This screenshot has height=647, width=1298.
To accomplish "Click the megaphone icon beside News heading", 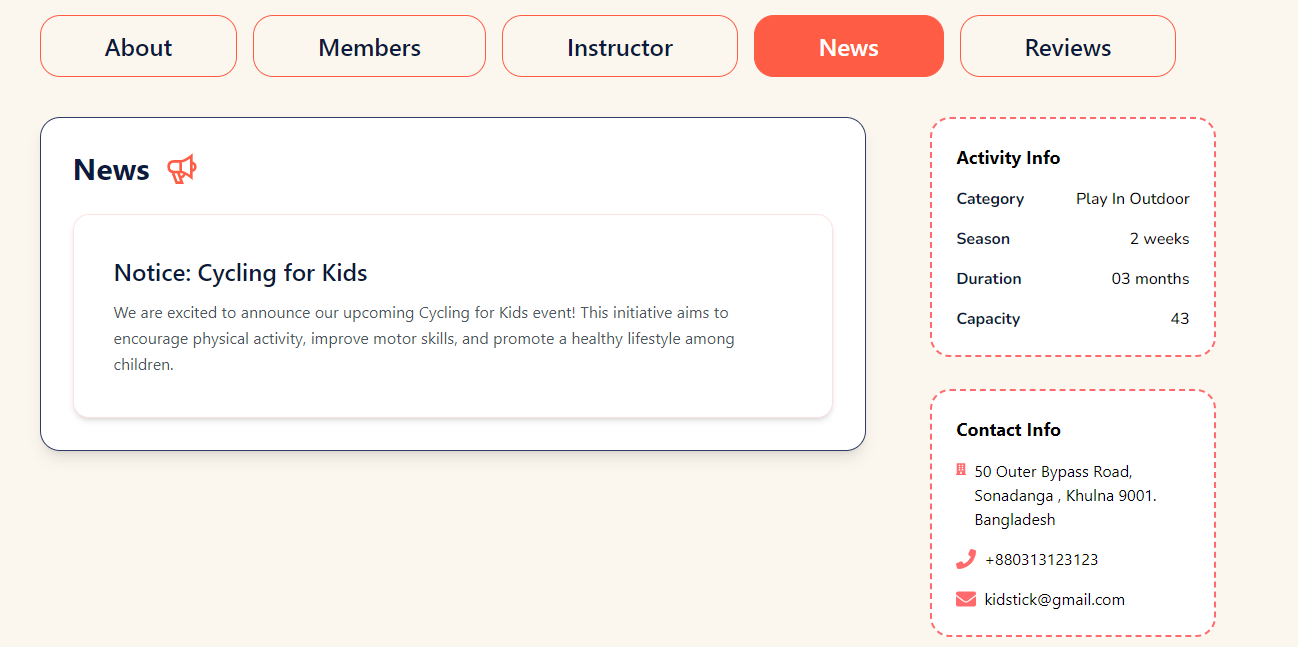I will (x=182, y=170).
